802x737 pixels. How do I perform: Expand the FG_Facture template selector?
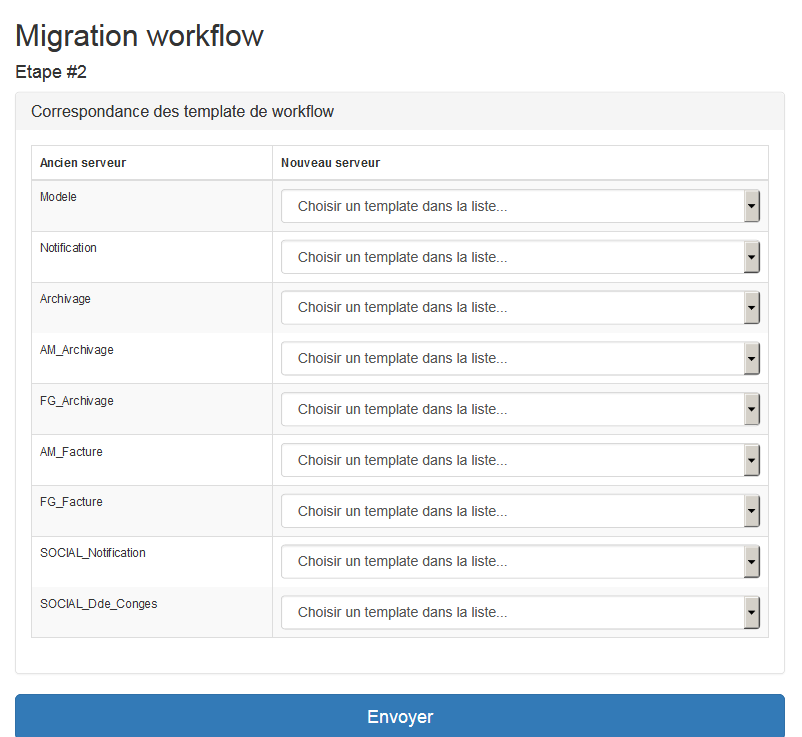point(520,511)
